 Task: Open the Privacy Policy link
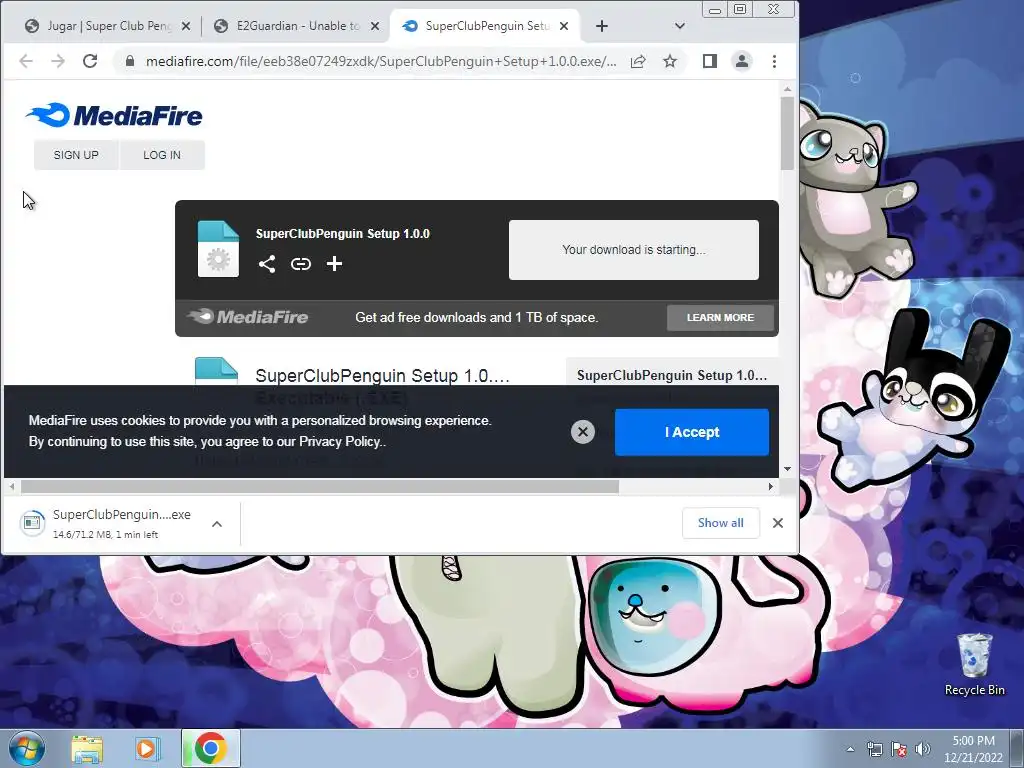click(x=340, y=441)
